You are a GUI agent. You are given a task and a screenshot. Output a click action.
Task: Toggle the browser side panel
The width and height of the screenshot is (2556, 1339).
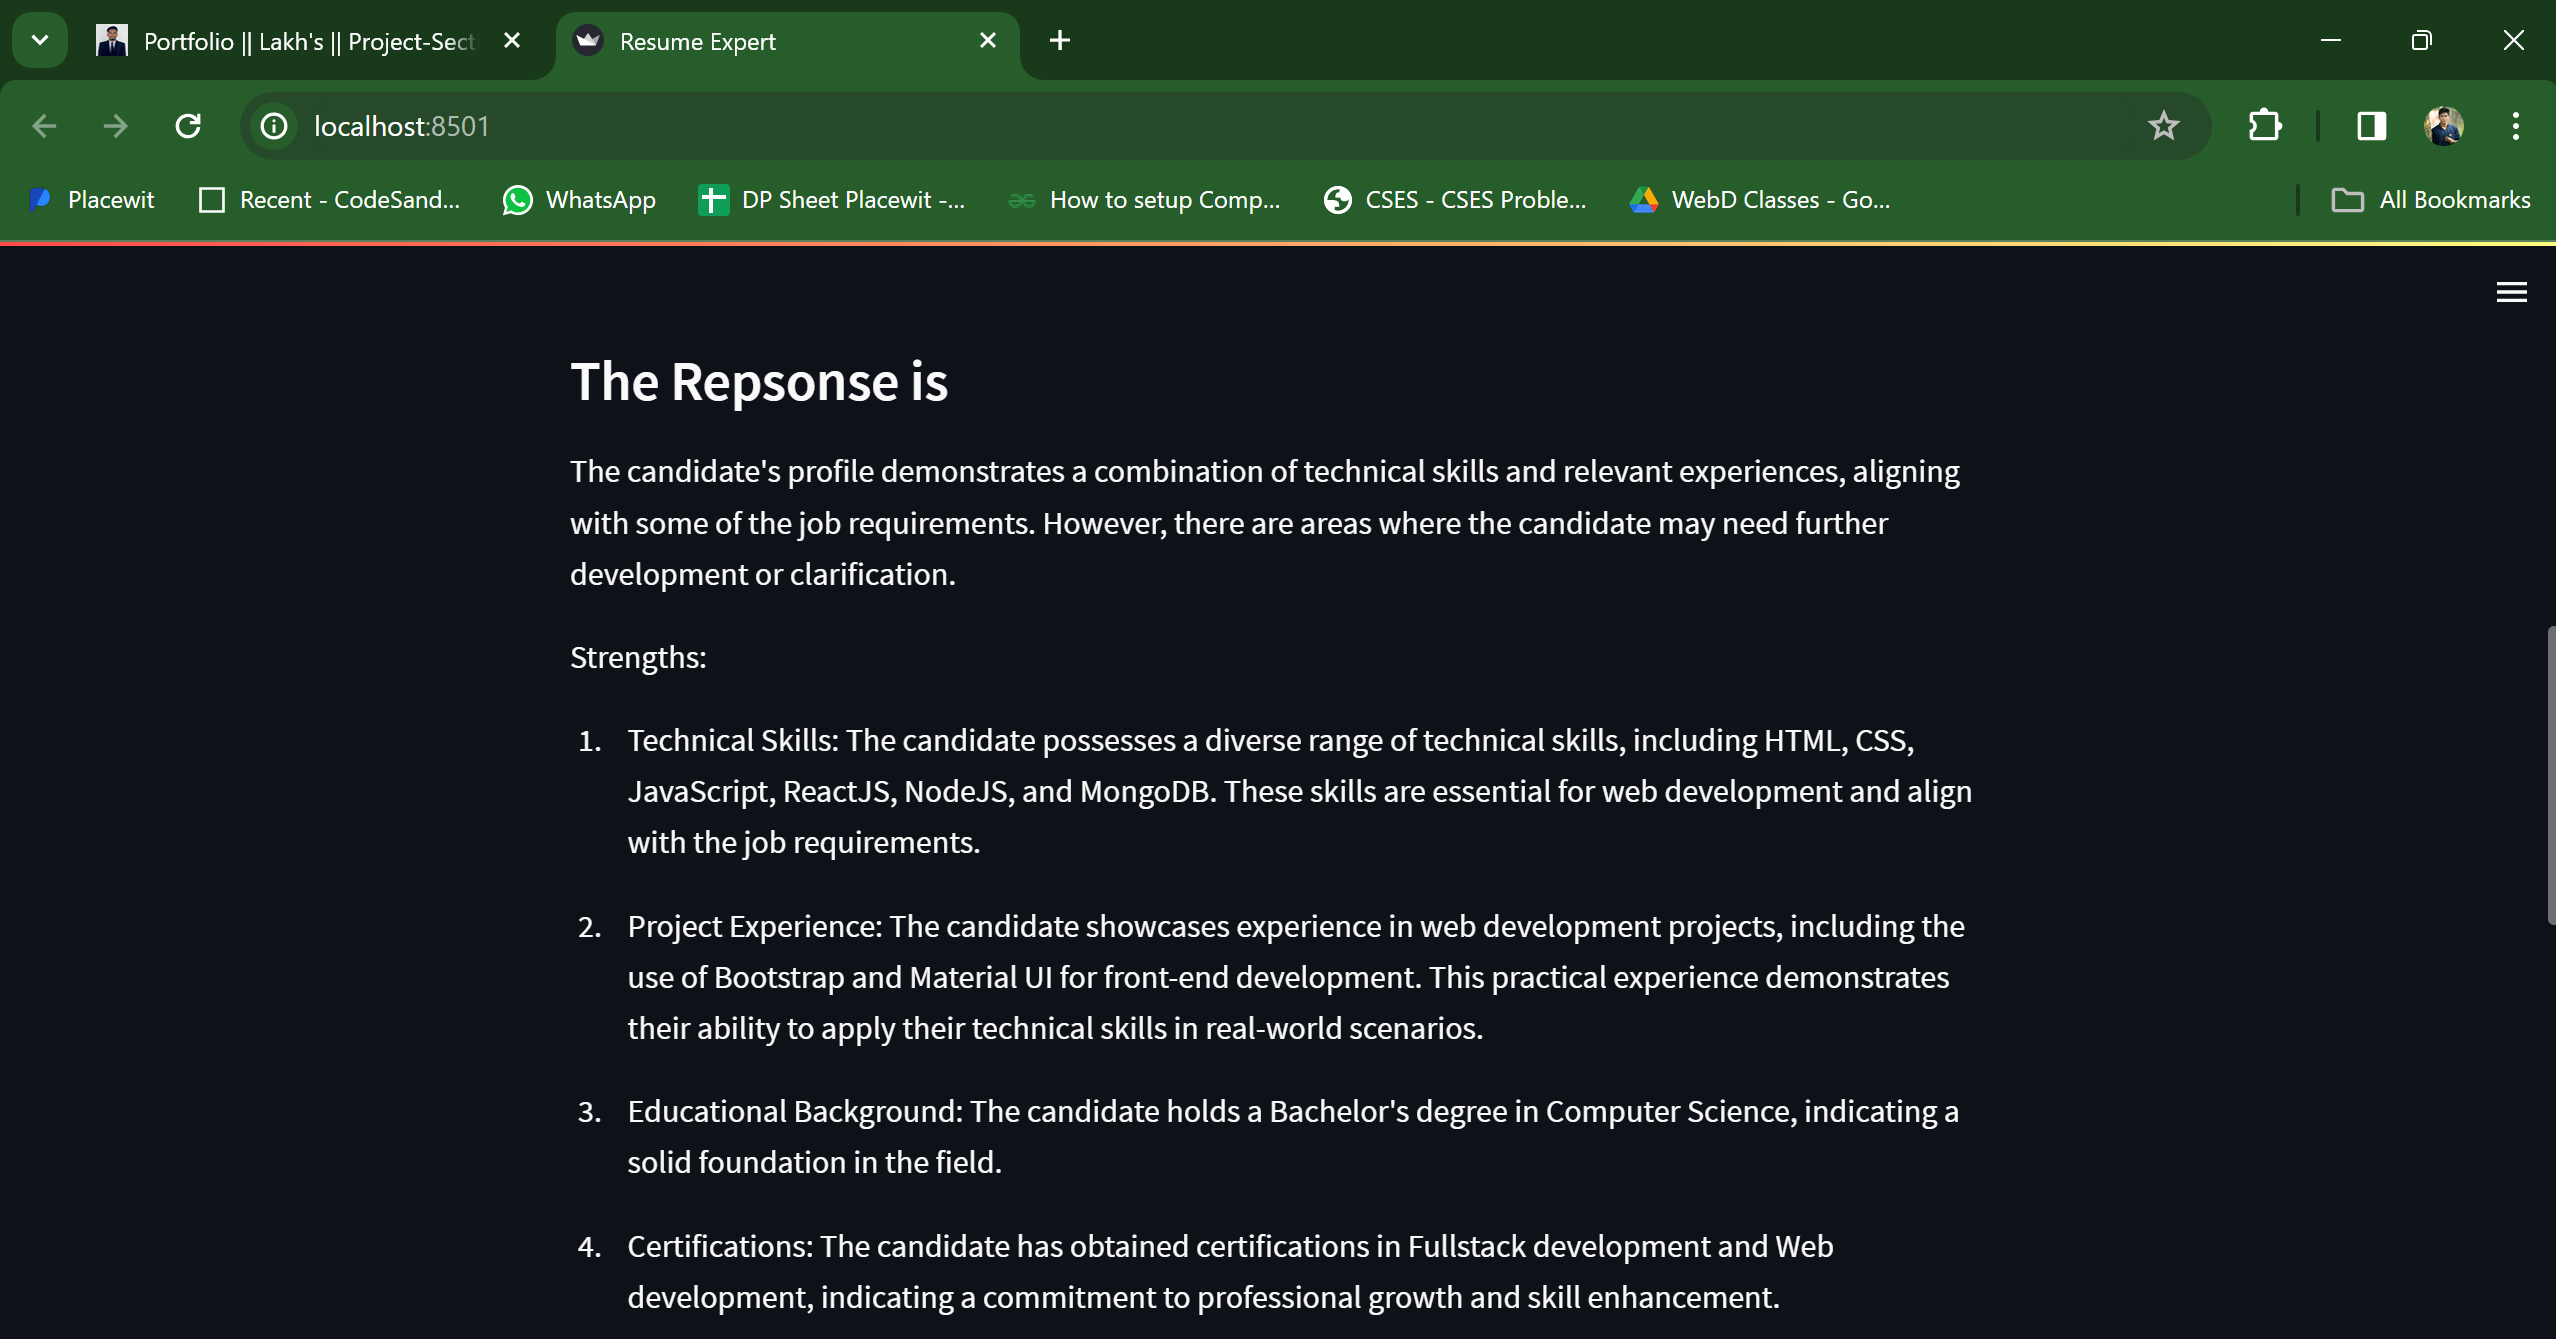(2371, 126)
